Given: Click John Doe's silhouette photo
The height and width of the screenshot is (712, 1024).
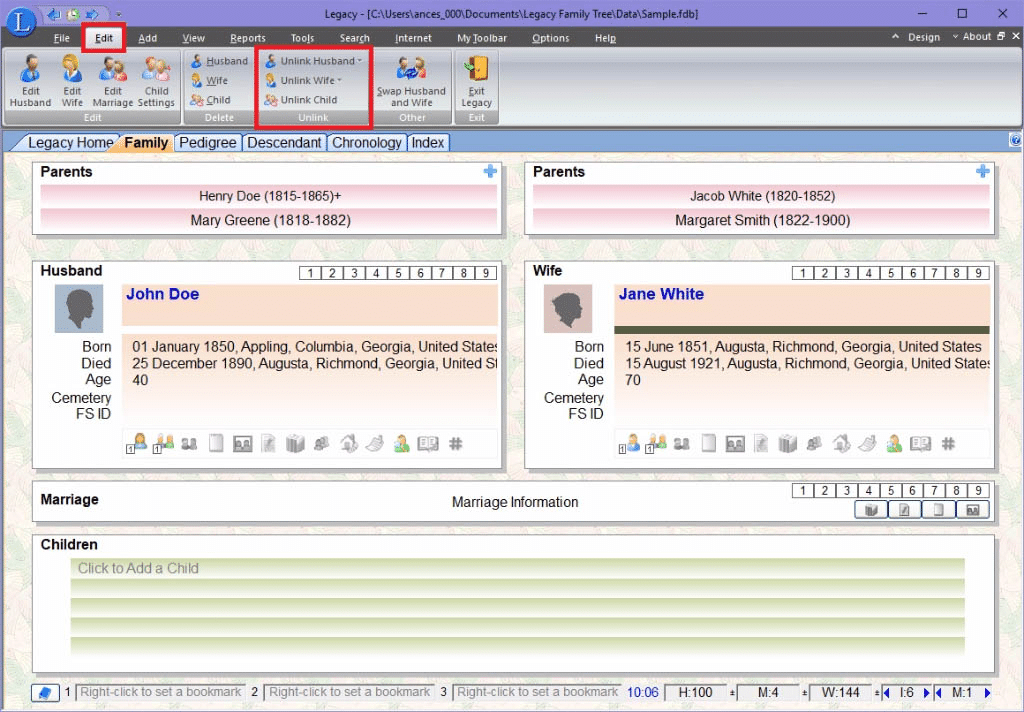Looking at the screenshot, I should (79, 308).
